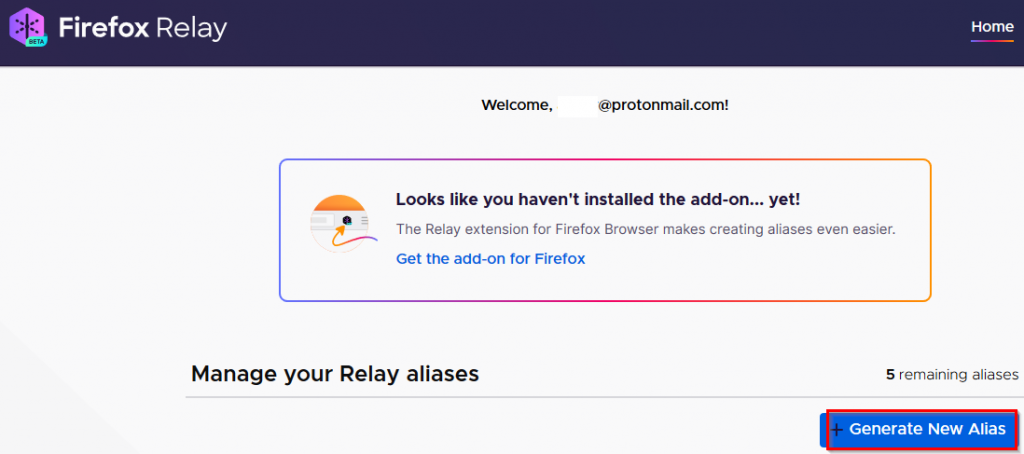Click the Manage your Relay aliases heading
The width and height of the screenshot is (1024, 454).
point(335,374)
